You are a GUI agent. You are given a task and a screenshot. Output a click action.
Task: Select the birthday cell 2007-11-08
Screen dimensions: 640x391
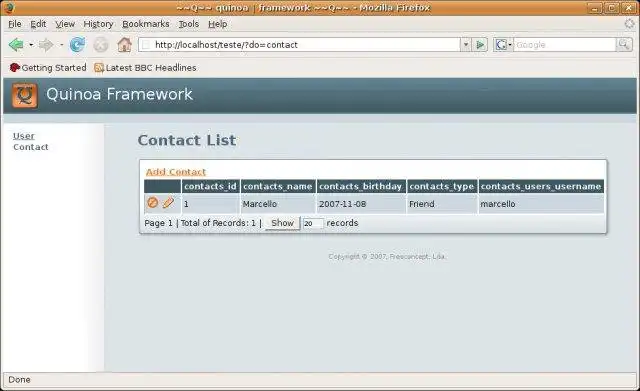(x=361, y=204)
